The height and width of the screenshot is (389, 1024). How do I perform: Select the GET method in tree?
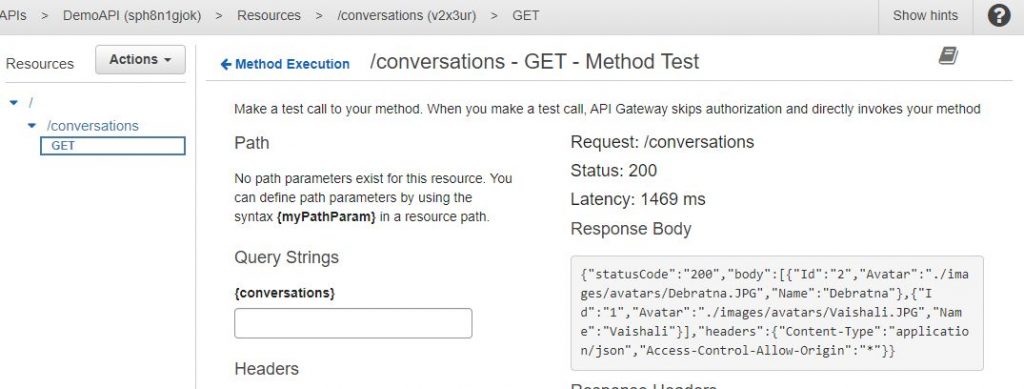pyautogui.click(x=113, y=146)
